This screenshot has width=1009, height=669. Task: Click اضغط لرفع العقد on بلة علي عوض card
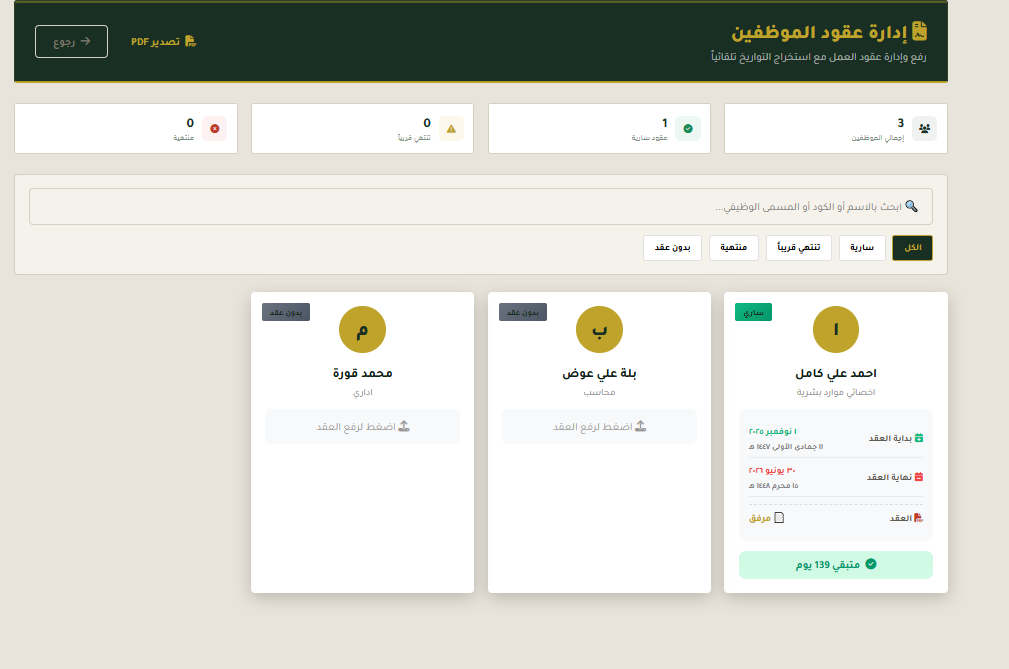[x=598, y=426]
